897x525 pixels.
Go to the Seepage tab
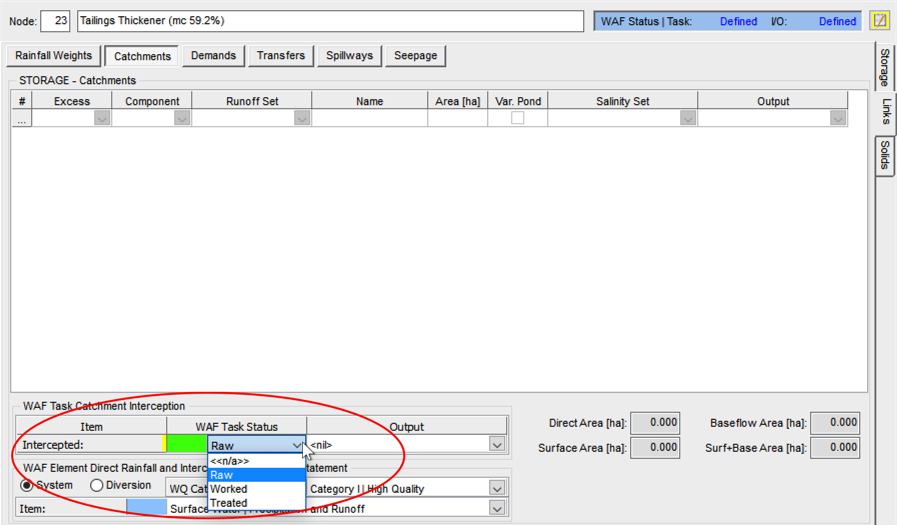pos(415,56)
